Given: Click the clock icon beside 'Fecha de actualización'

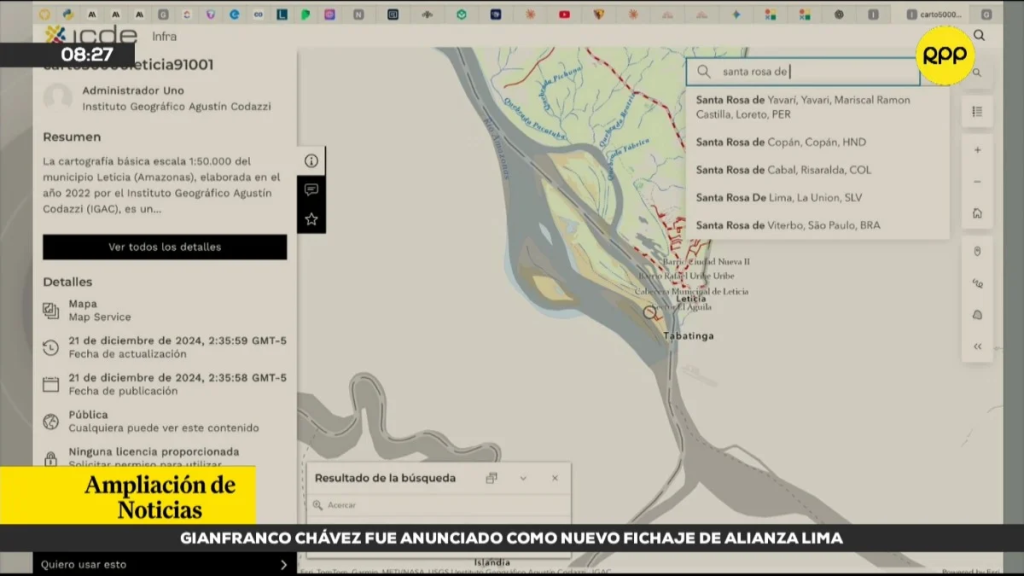Looking at the screenshot, I should [51, 347].
